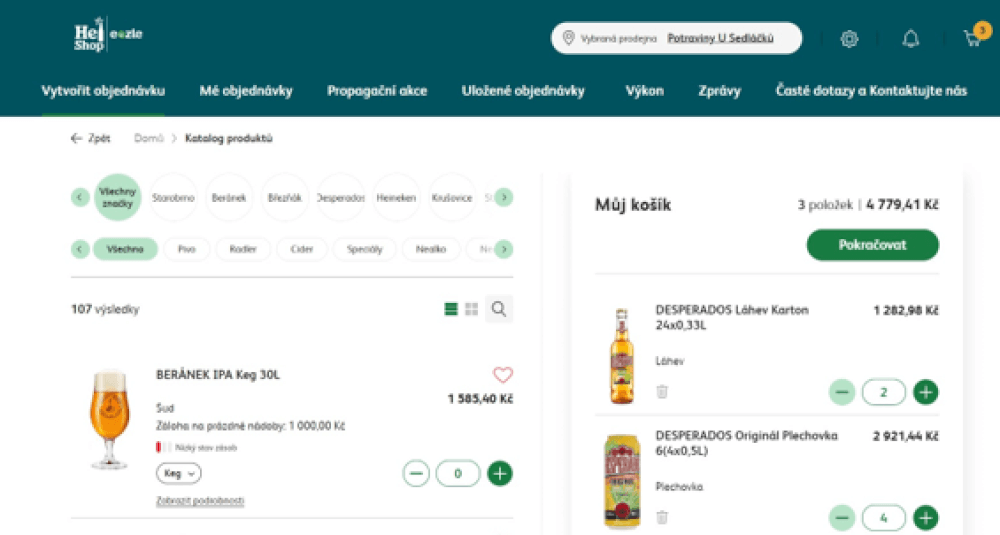The image size is (1000, 535).
Task: Increase DESPERADOS Originál Plechovka quantity
Action: (x=926, y=518)
